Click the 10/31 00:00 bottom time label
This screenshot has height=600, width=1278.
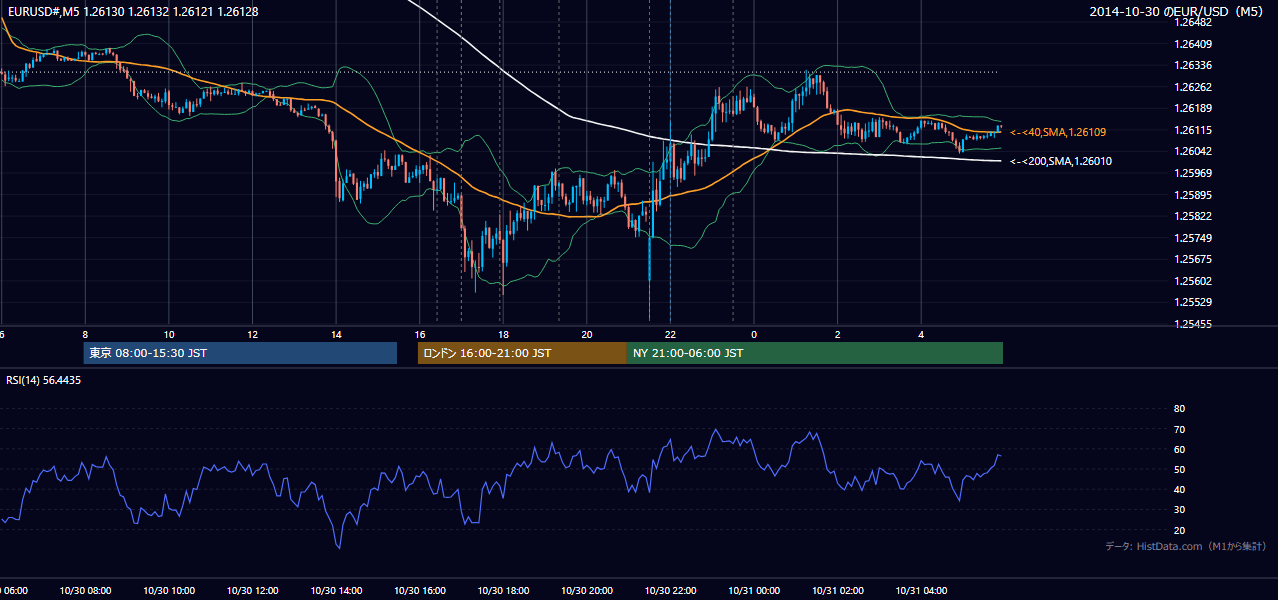pos(754,591)
